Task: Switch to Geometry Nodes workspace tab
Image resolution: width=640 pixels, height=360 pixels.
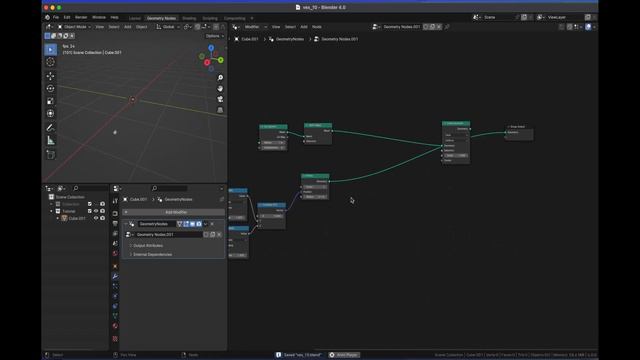Action: (161, 18)
